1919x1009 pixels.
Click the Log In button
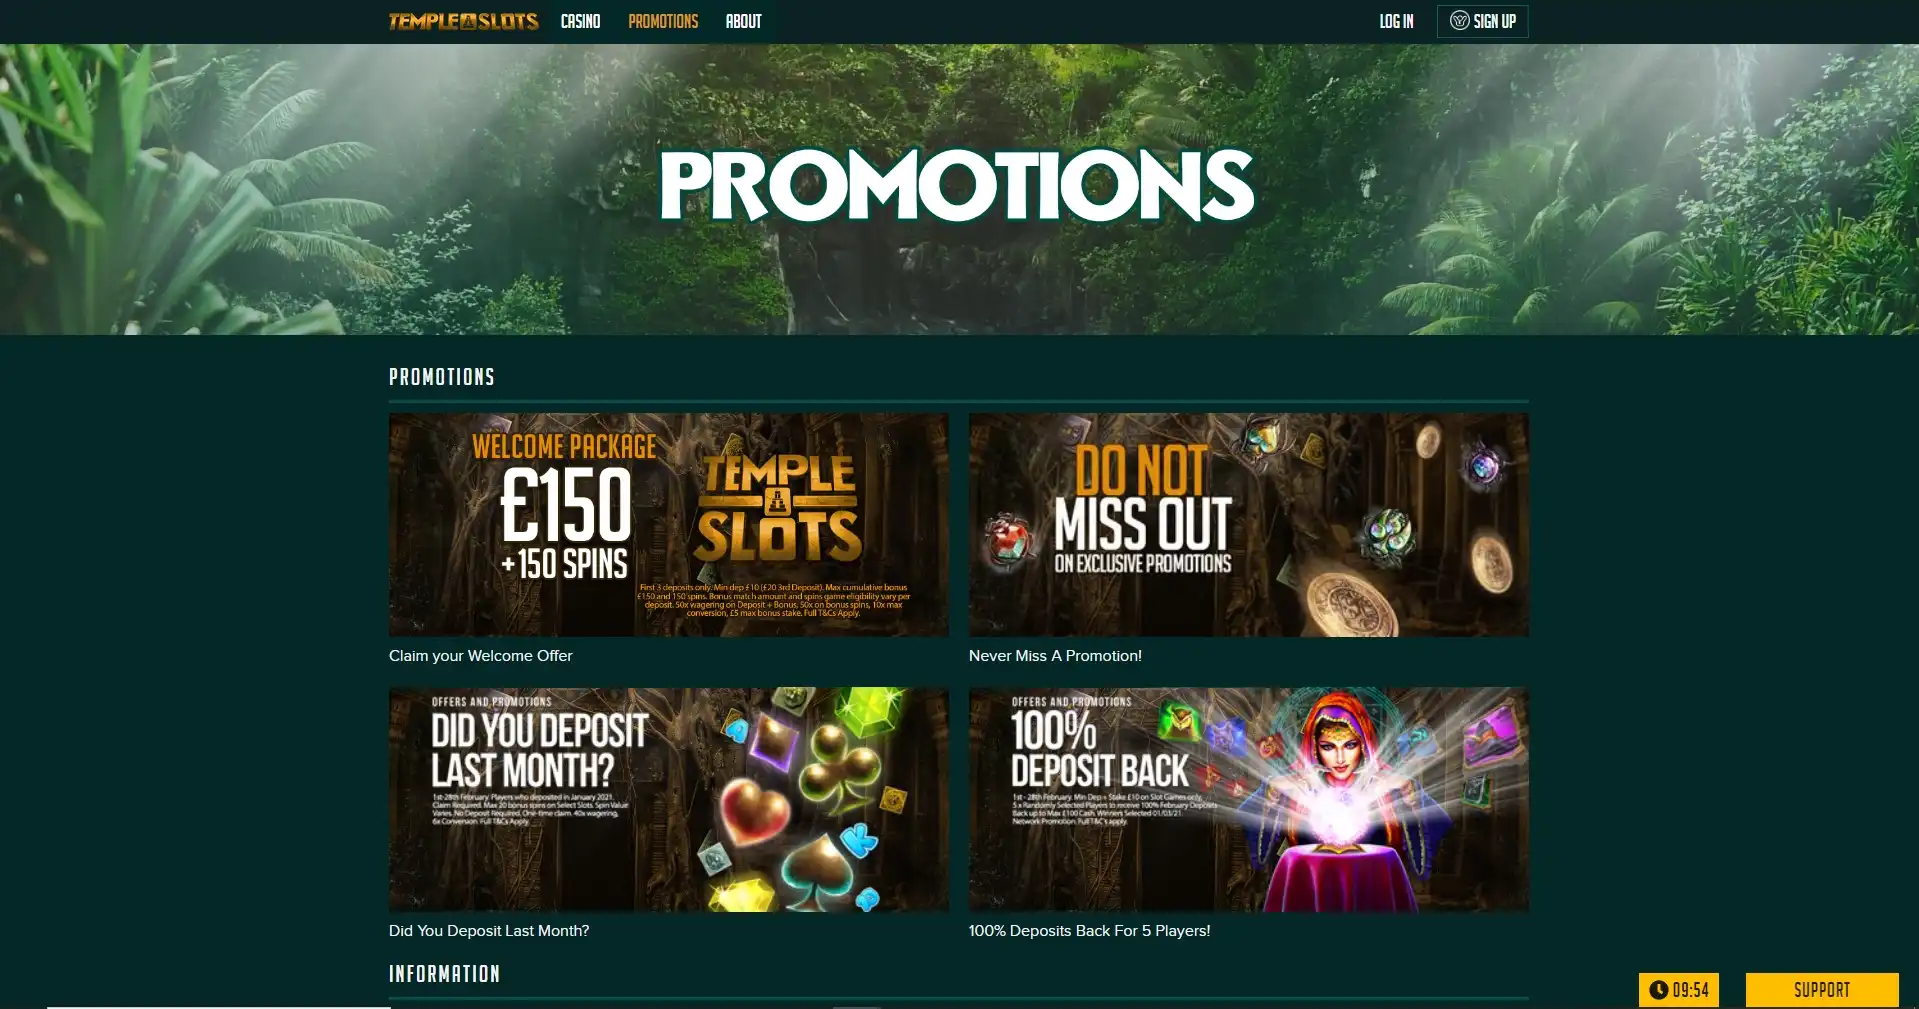(x=1396, y=21)
